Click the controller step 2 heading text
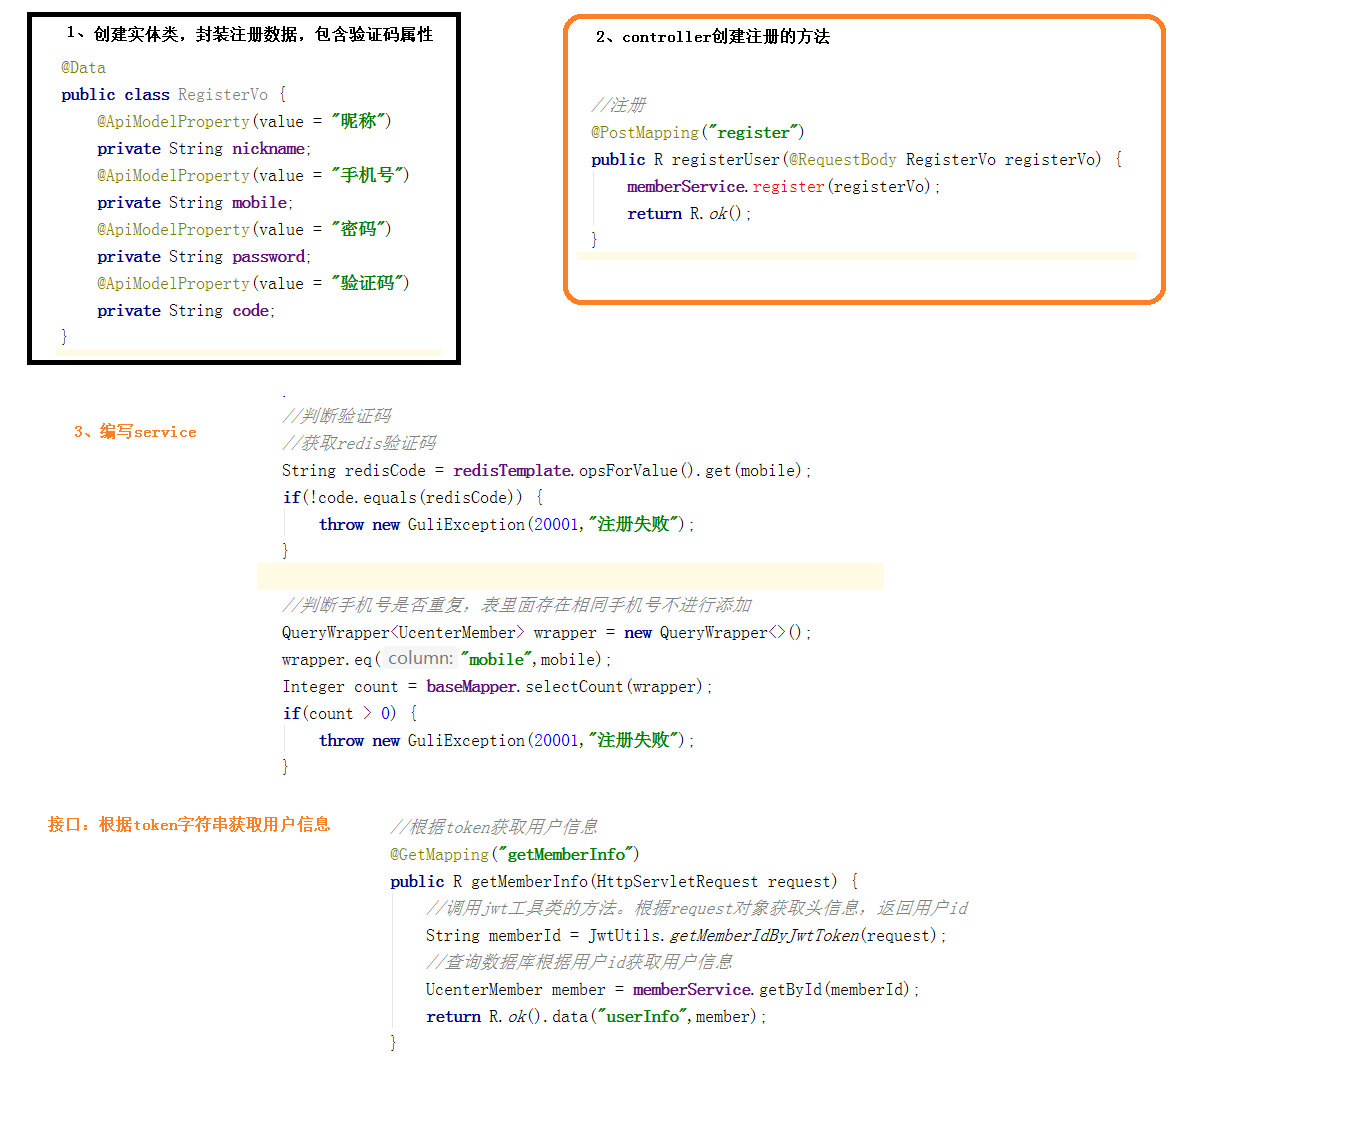This screenshot has height=1125, width=1360. [x=713, y=37]
